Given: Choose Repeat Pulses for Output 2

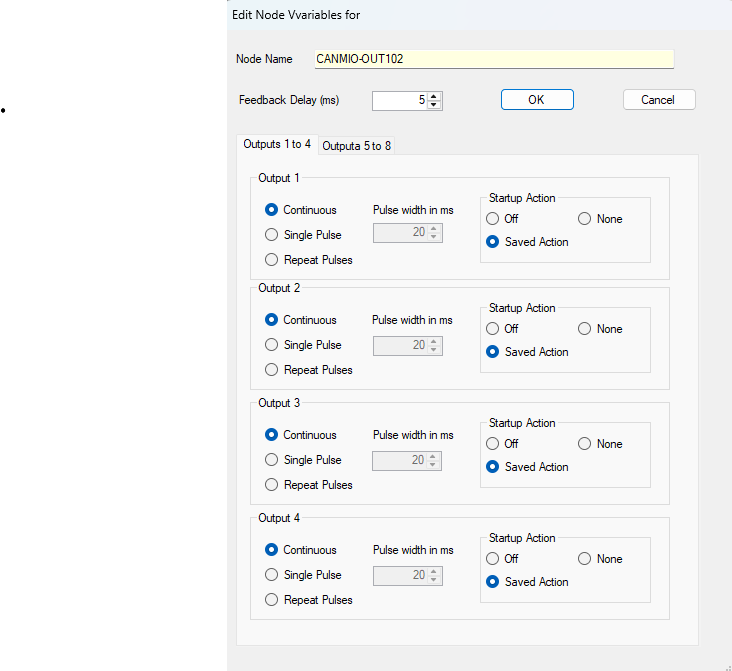Looking at the screenshot, I should point(272,370).
